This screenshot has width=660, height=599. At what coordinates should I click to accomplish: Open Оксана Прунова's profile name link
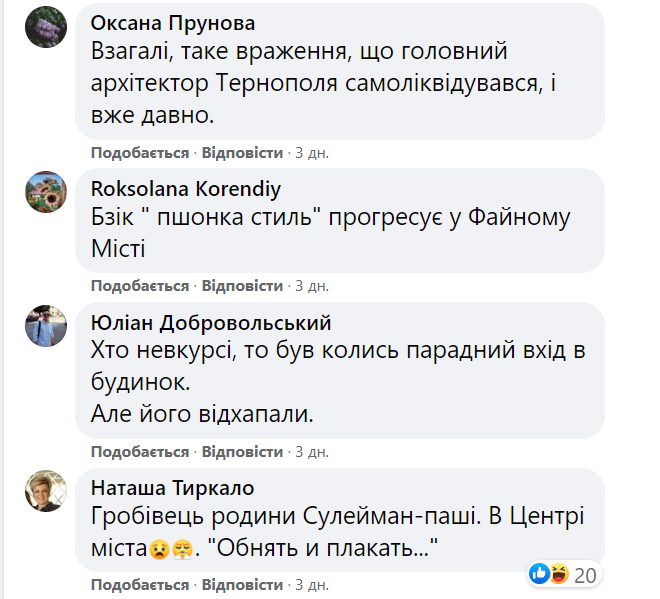point(172,23)
